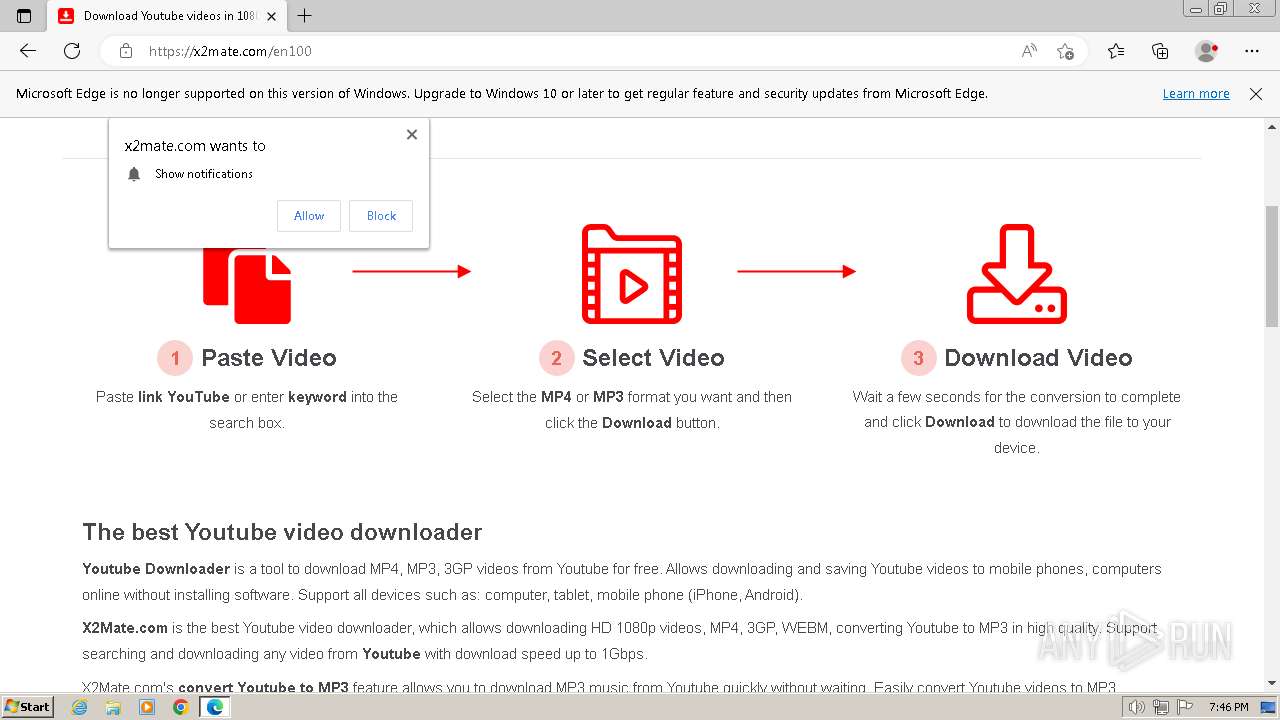Dismiss the Edge unsupported notice
Viewport: 1280px width, 720px height.
tap(1256, 93)
